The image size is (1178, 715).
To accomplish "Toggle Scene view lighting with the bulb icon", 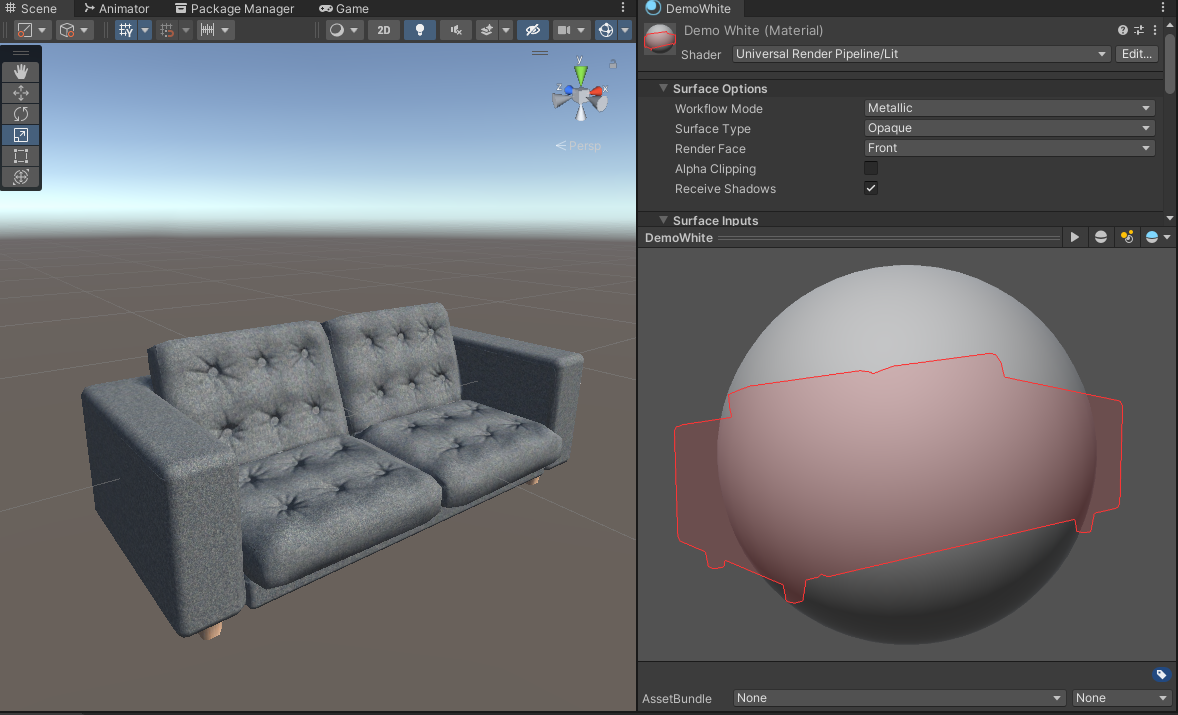I will [x=419, y=30].
